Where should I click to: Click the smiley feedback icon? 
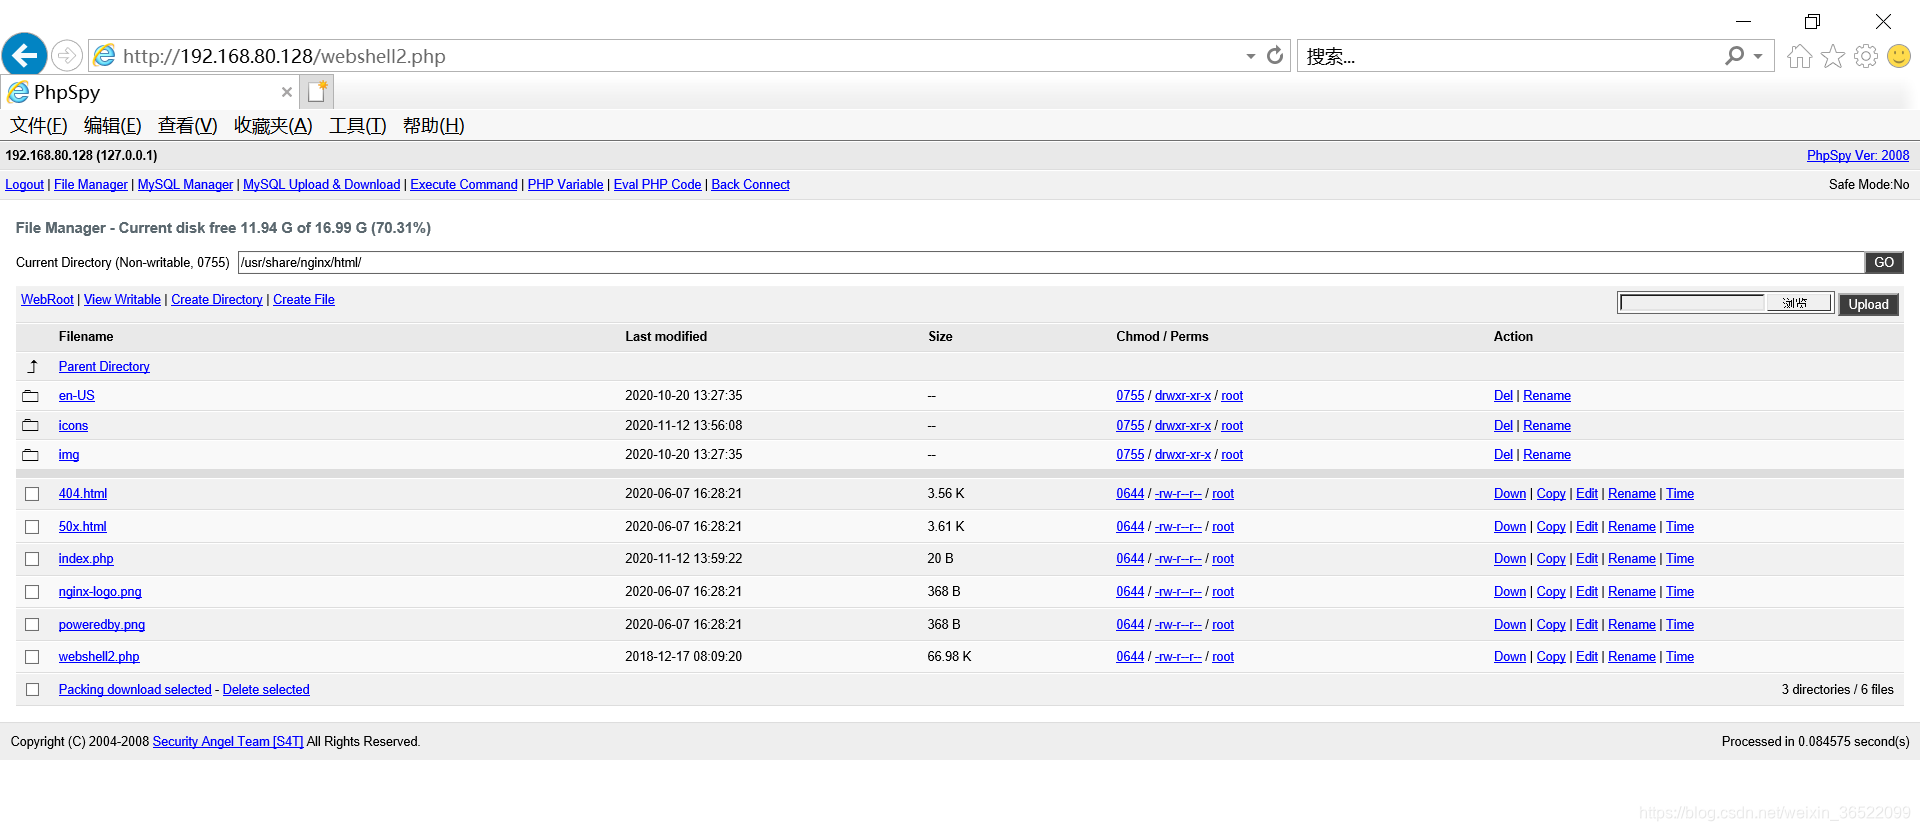[1899, 56]
